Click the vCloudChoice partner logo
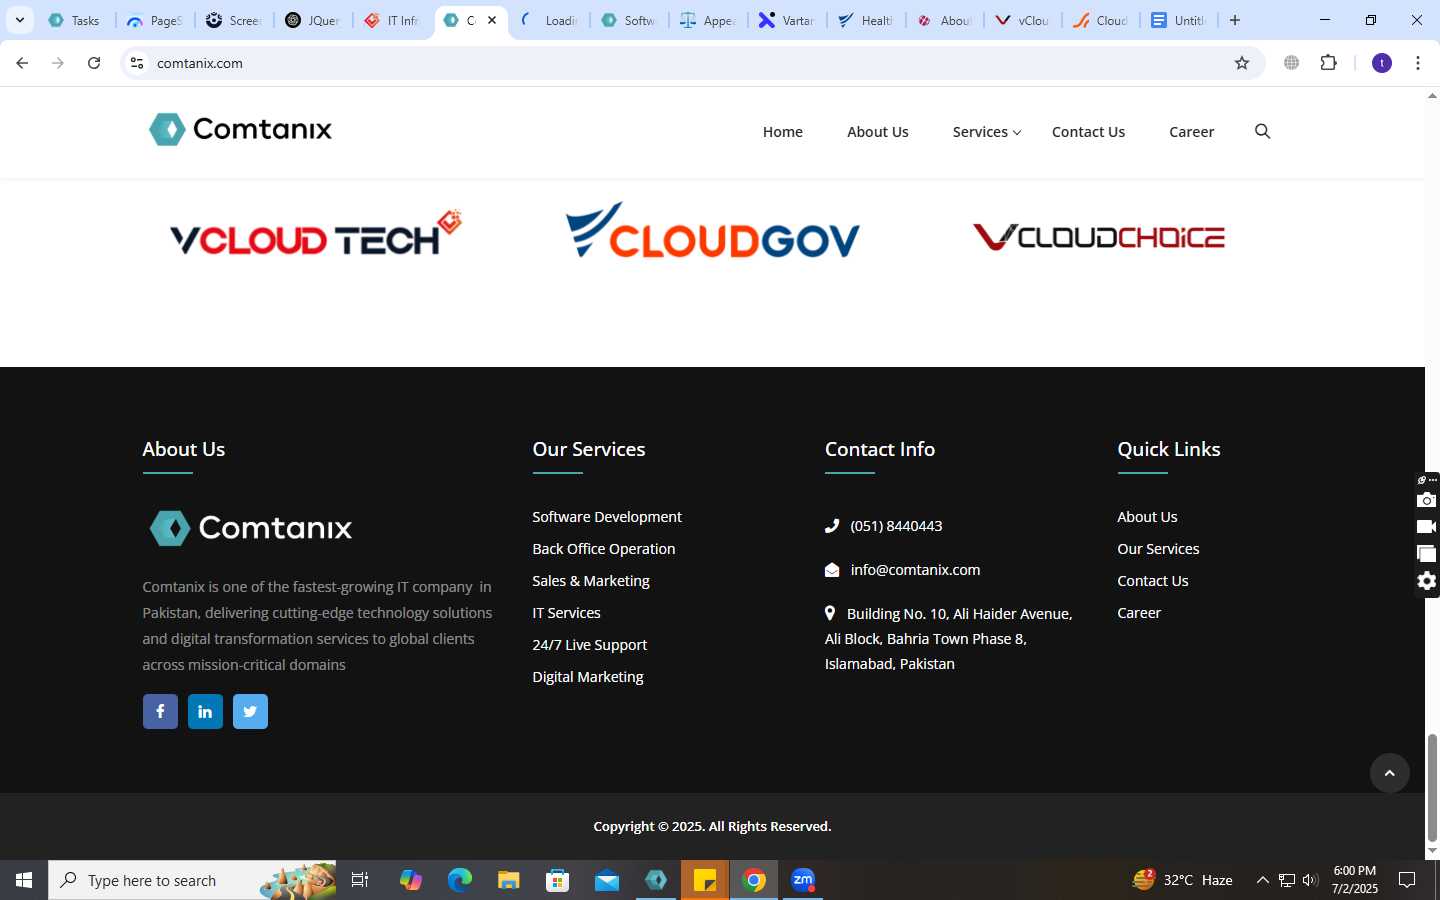1440x900 pixels. tap(1098, 237)
